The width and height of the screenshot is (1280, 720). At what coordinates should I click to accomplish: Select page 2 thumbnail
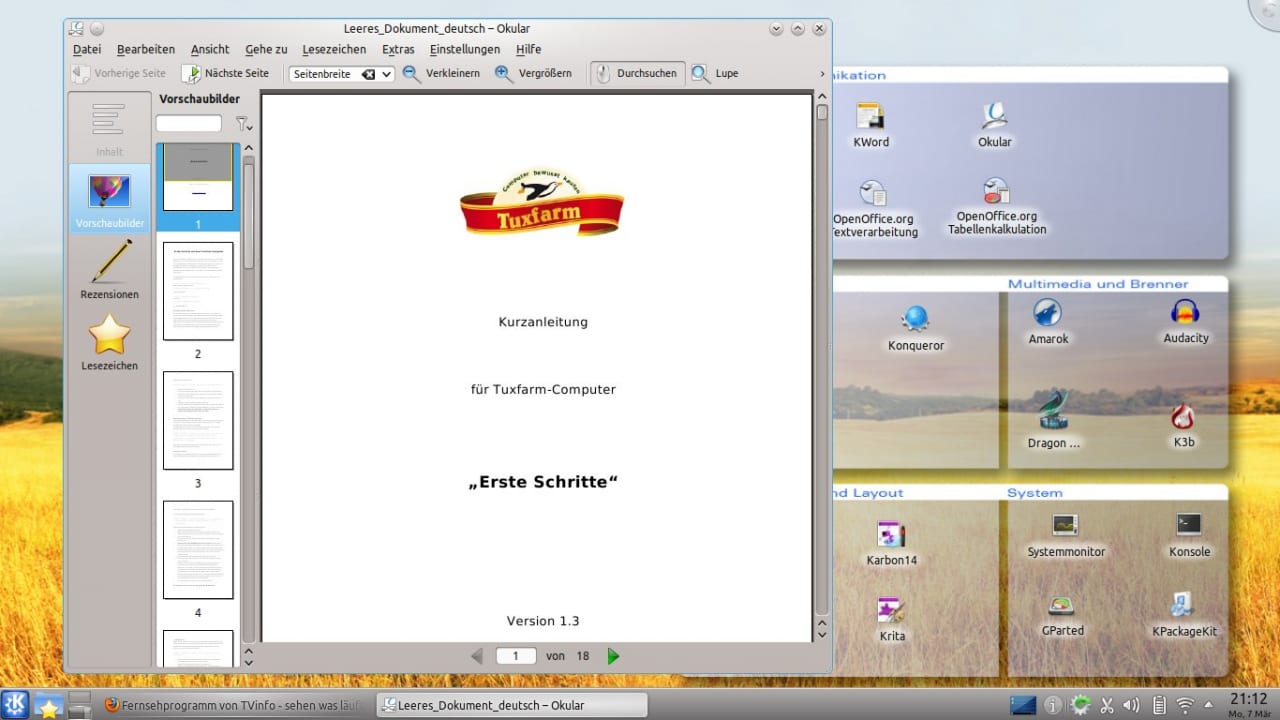pos(198,291)
